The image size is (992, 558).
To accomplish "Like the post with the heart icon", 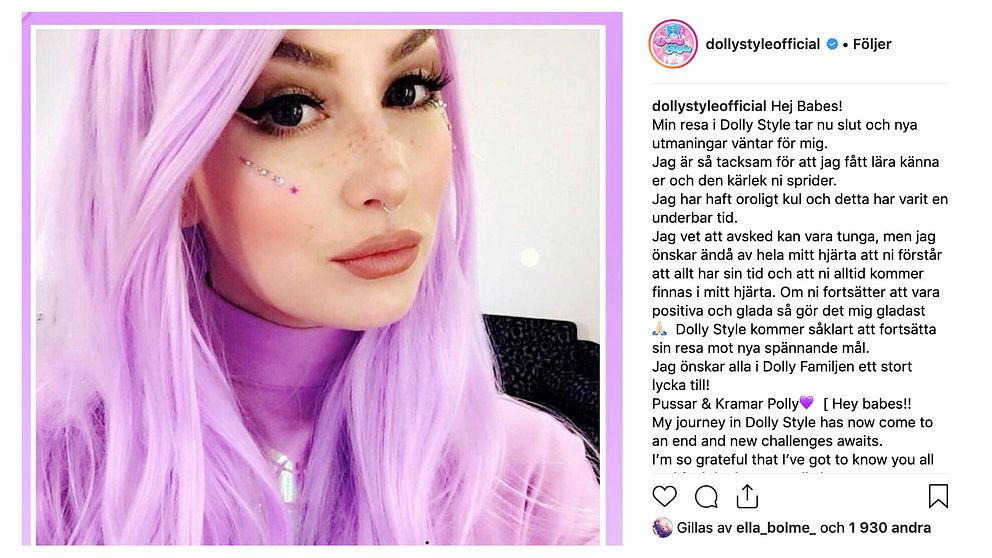I will tap(664, 496).
